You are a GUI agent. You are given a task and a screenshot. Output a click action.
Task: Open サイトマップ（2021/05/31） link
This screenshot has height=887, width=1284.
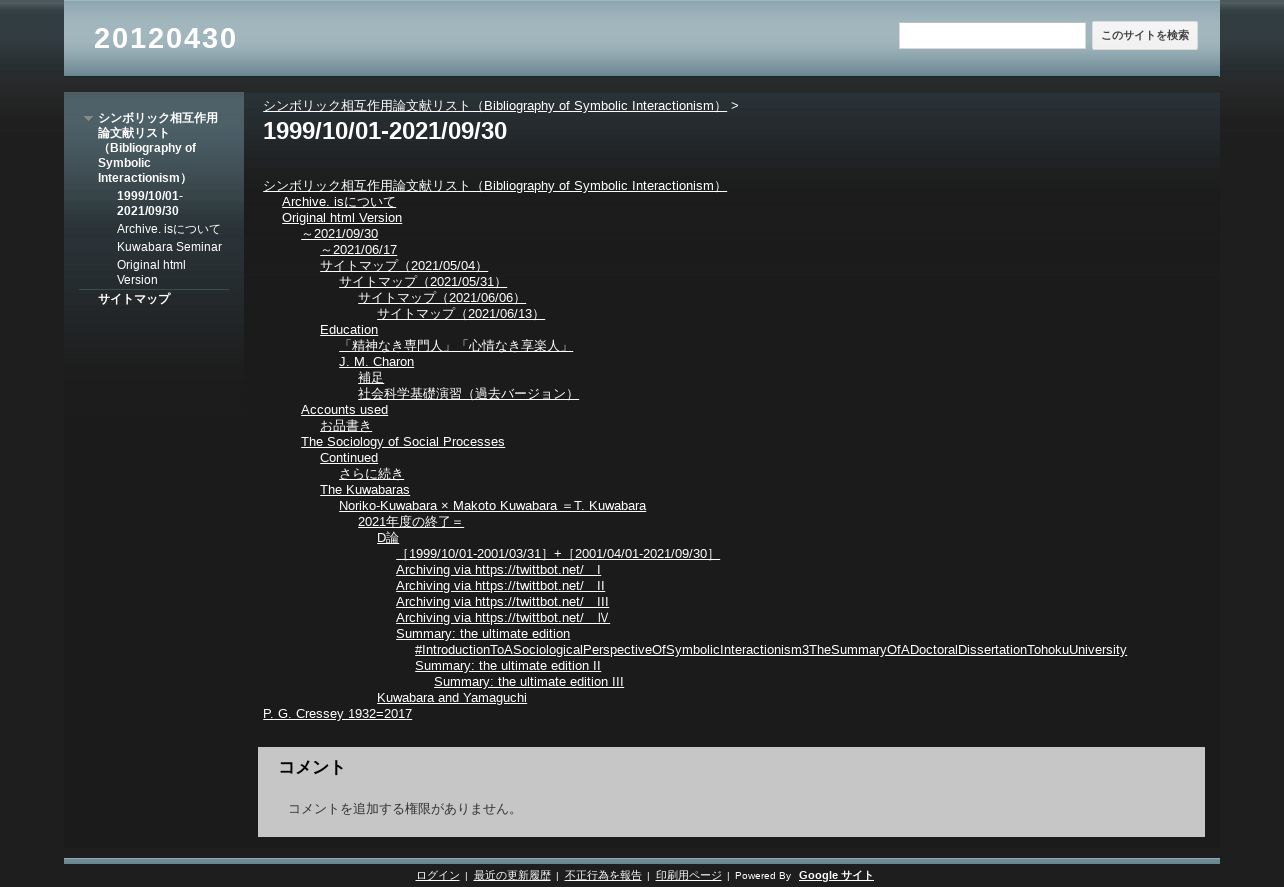[x=423, y=282]
